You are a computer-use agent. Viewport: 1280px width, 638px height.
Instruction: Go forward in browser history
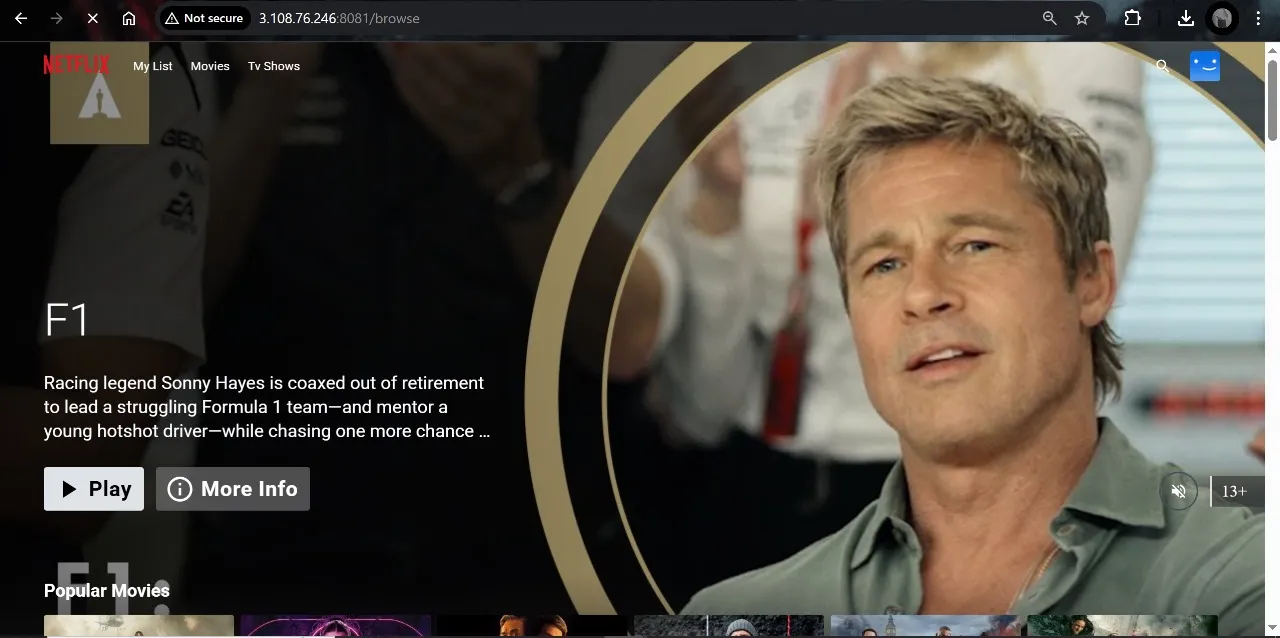click(x=57, y=18)
